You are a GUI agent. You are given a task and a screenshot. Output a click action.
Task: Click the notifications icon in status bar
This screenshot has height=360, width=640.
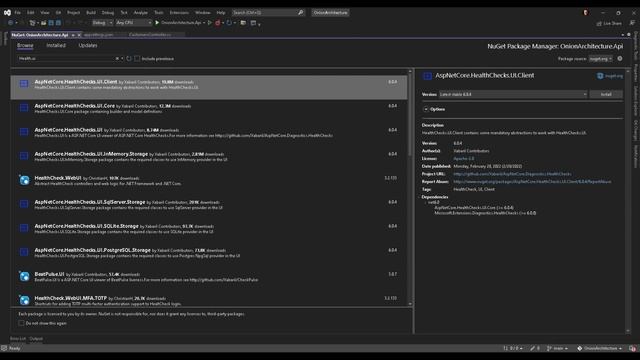[632, 348]
